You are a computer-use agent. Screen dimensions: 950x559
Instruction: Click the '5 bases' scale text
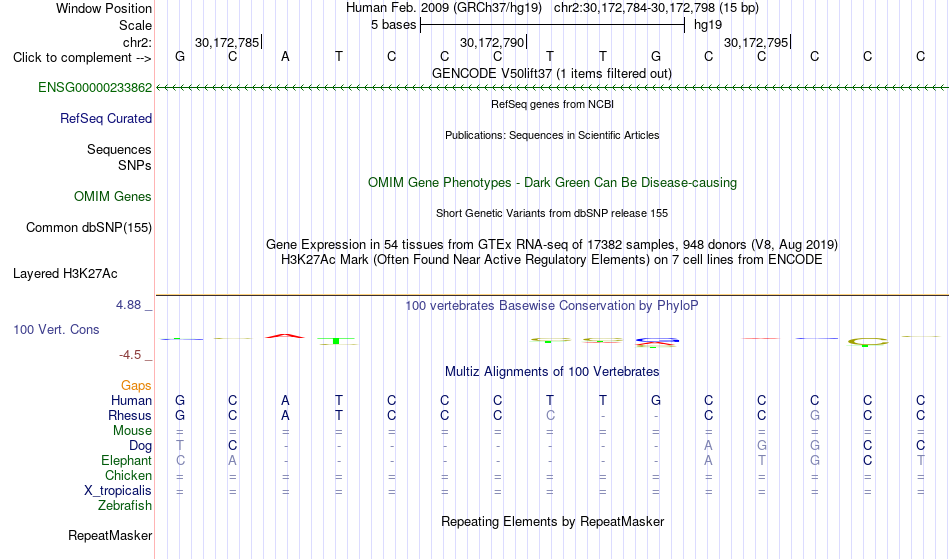pos(393,25)
